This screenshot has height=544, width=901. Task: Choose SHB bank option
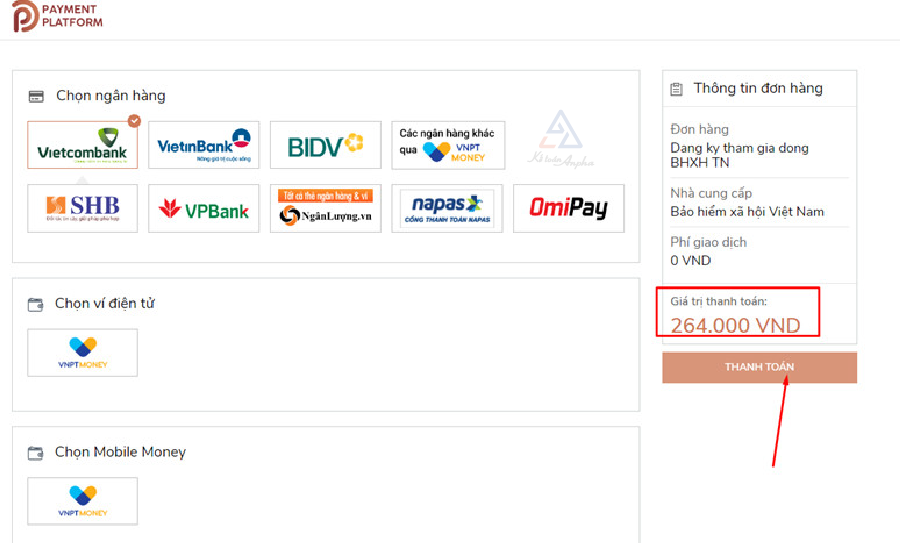coord(82,208)
